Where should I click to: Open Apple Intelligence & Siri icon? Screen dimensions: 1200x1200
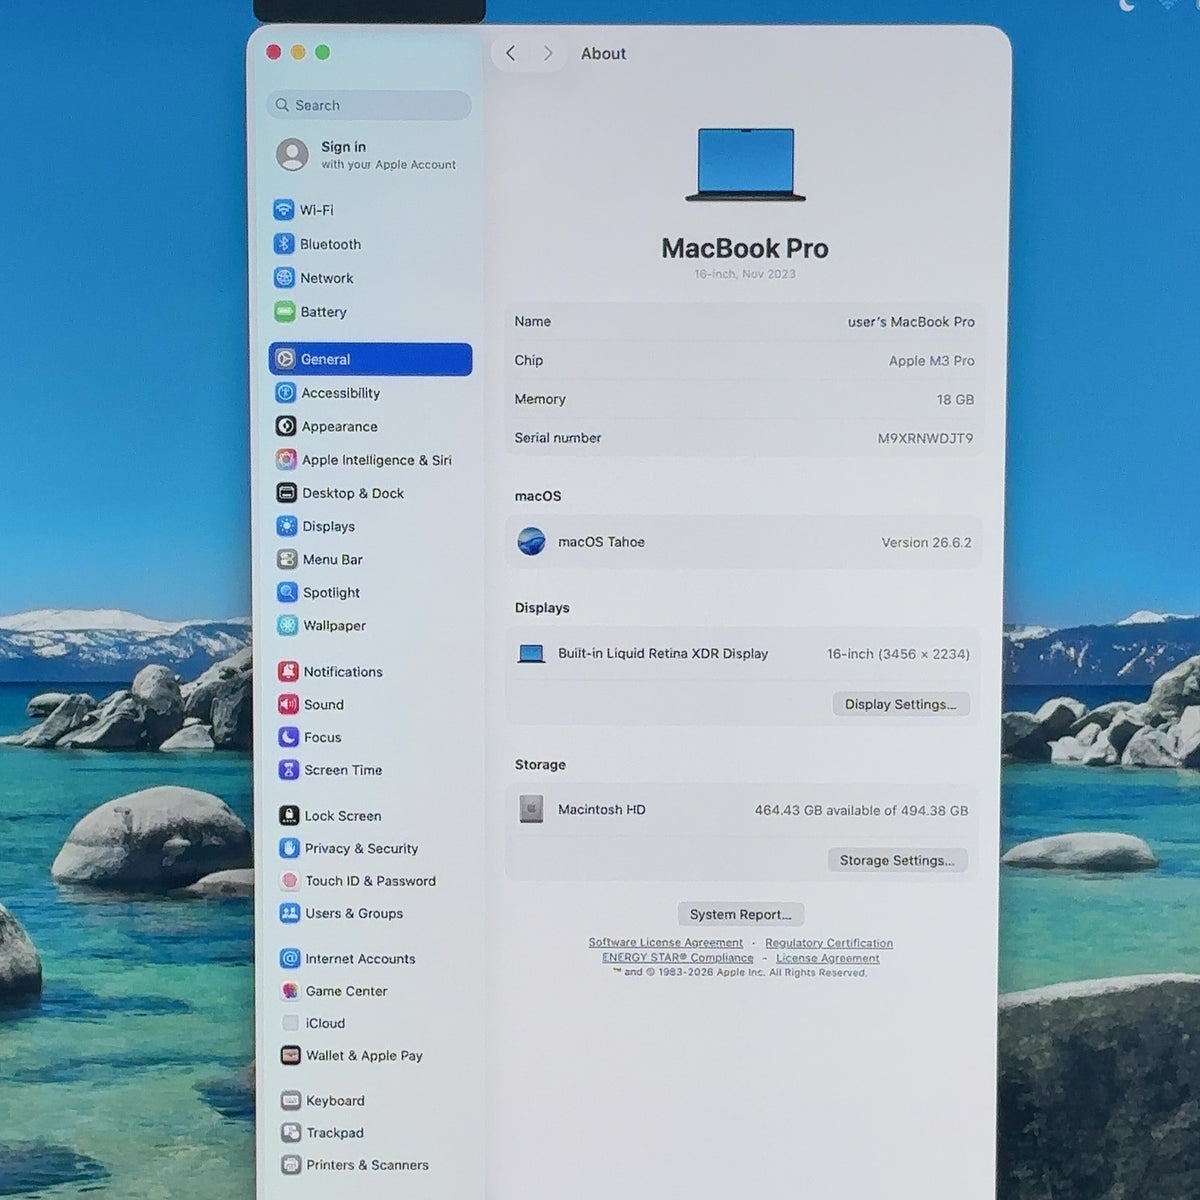(x=286, y=460)
